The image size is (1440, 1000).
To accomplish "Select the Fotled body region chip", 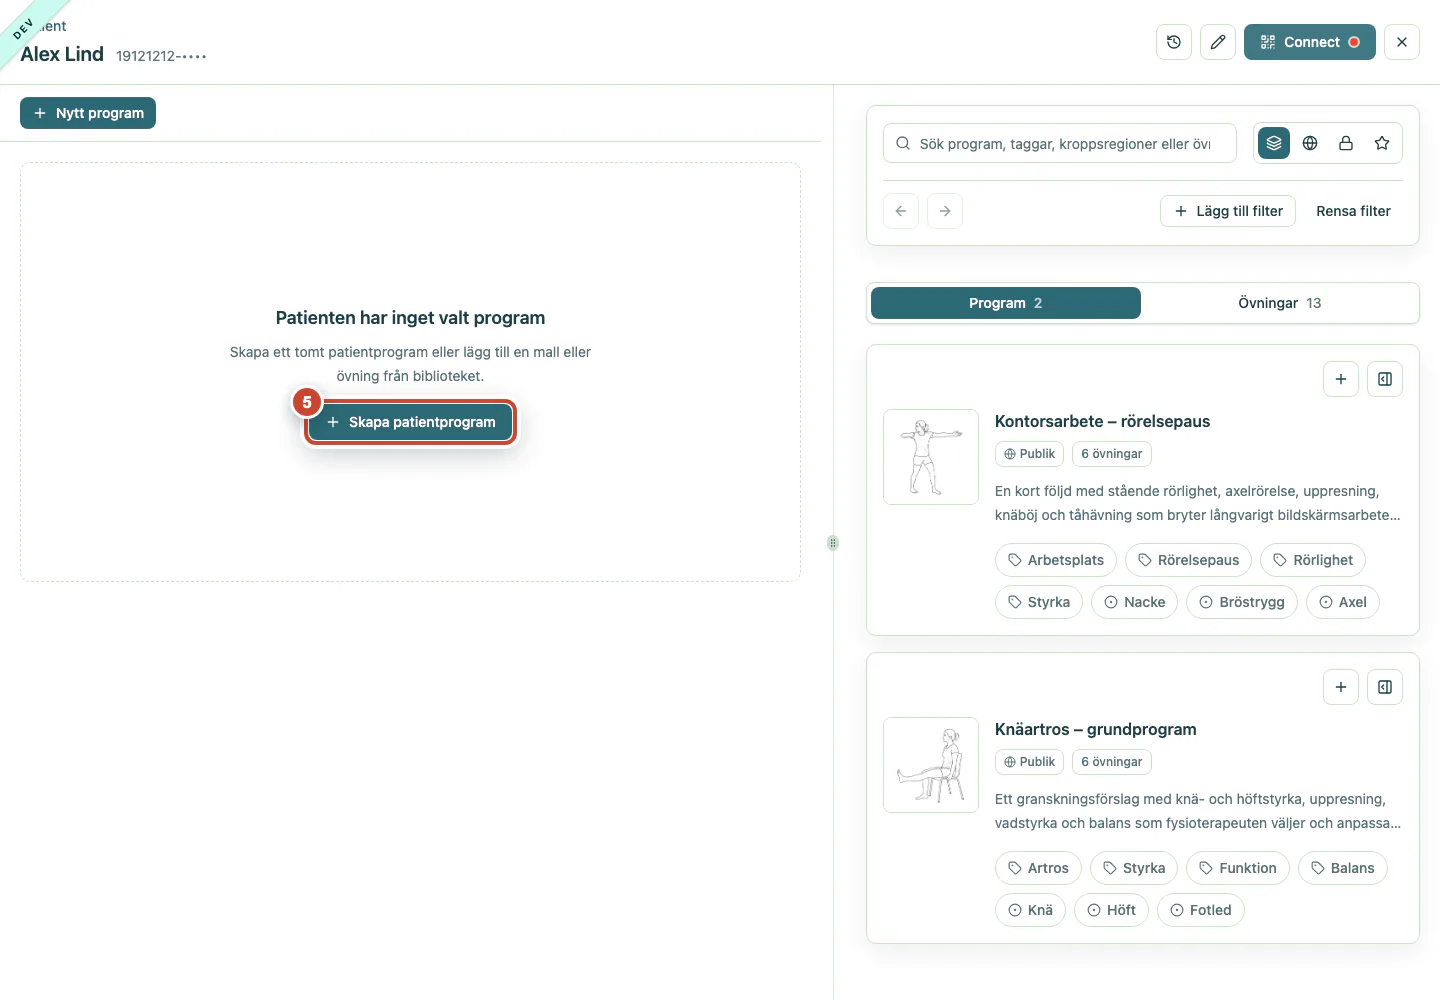I will [1201, 910].
